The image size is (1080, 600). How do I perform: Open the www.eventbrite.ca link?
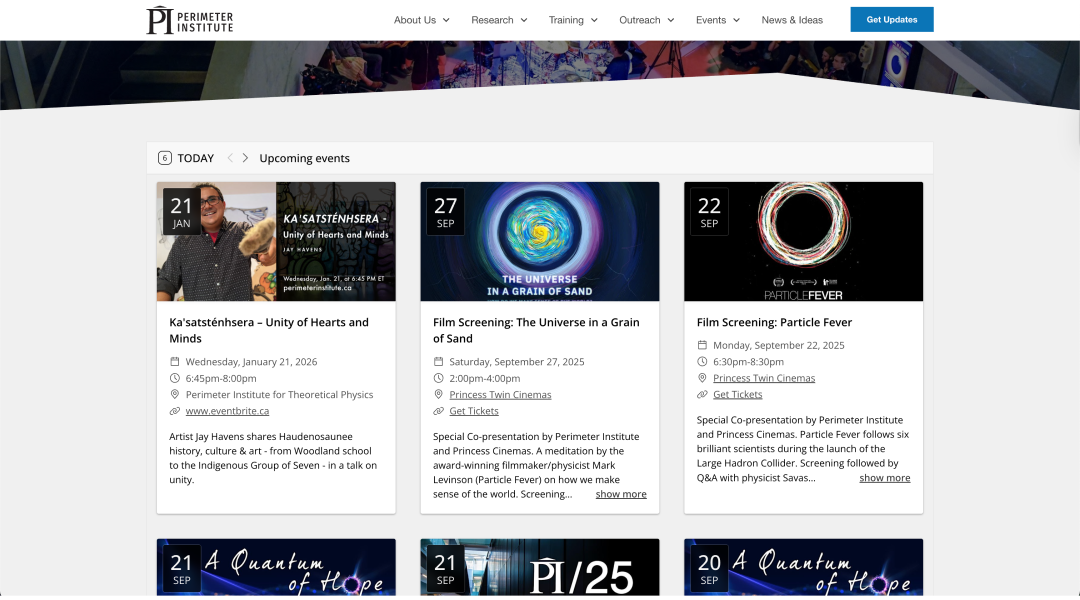tap(227, 411)
